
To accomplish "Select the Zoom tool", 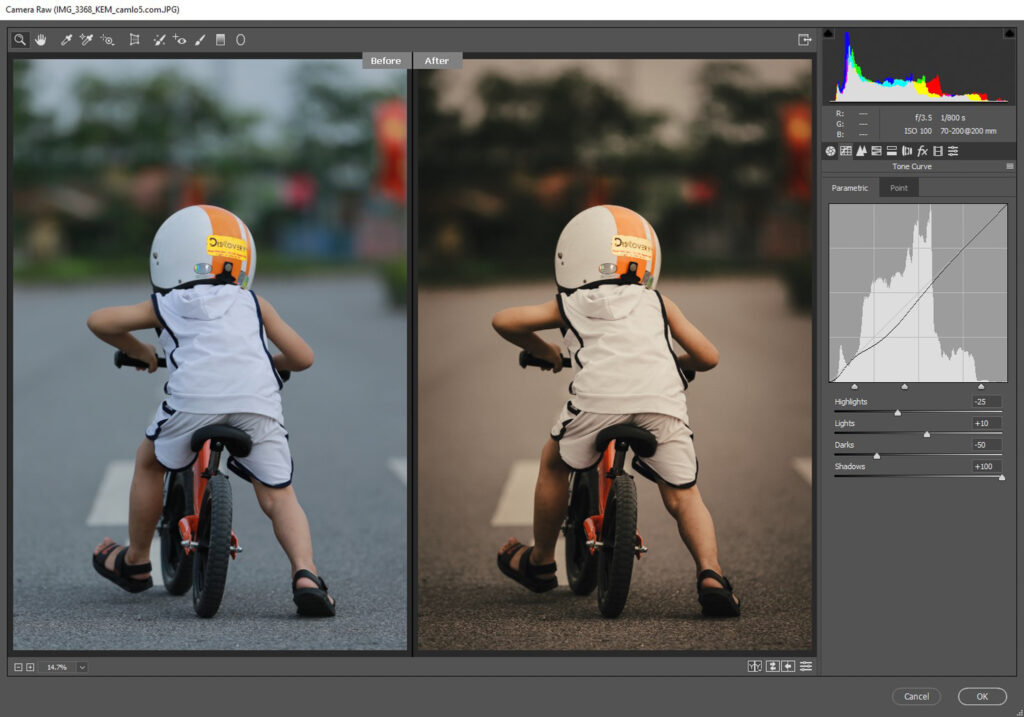I will 20,40.
